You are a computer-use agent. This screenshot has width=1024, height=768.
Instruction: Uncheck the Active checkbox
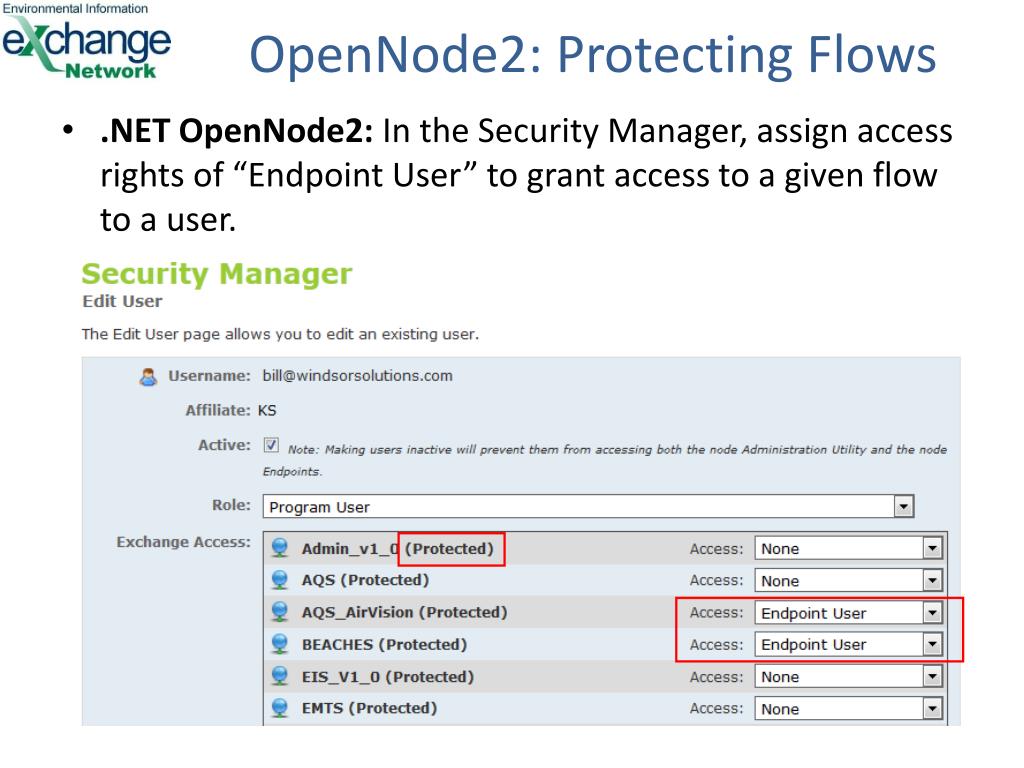pos(271,445)
